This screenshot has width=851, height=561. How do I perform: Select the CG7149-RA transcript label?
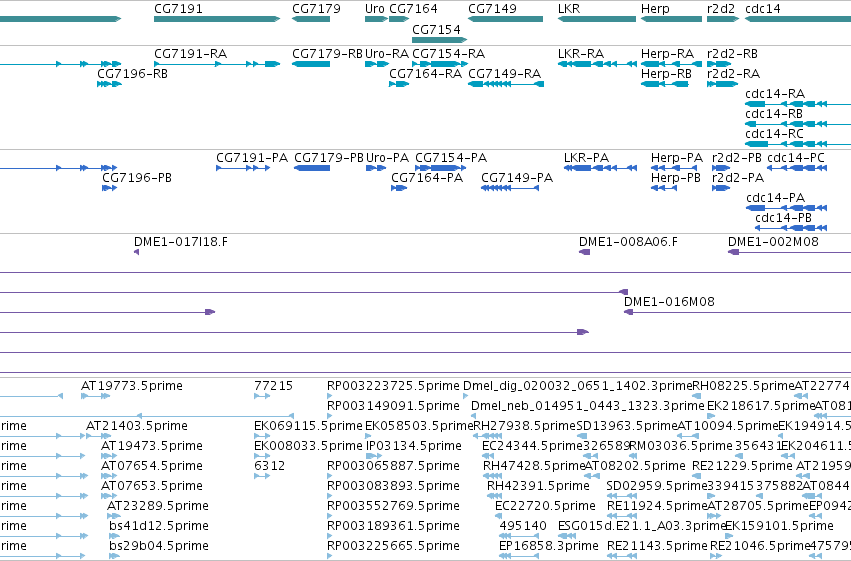pos(504,74)
